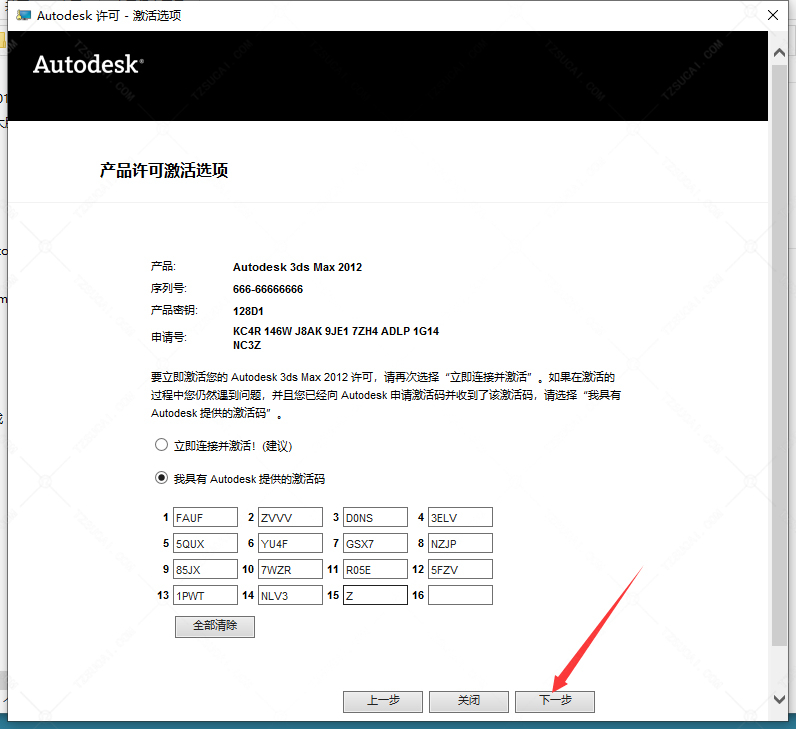This screenshot has height=729, width=796.
Task: Select 'Connect now and activate' radio option
Action: [161, 445]
